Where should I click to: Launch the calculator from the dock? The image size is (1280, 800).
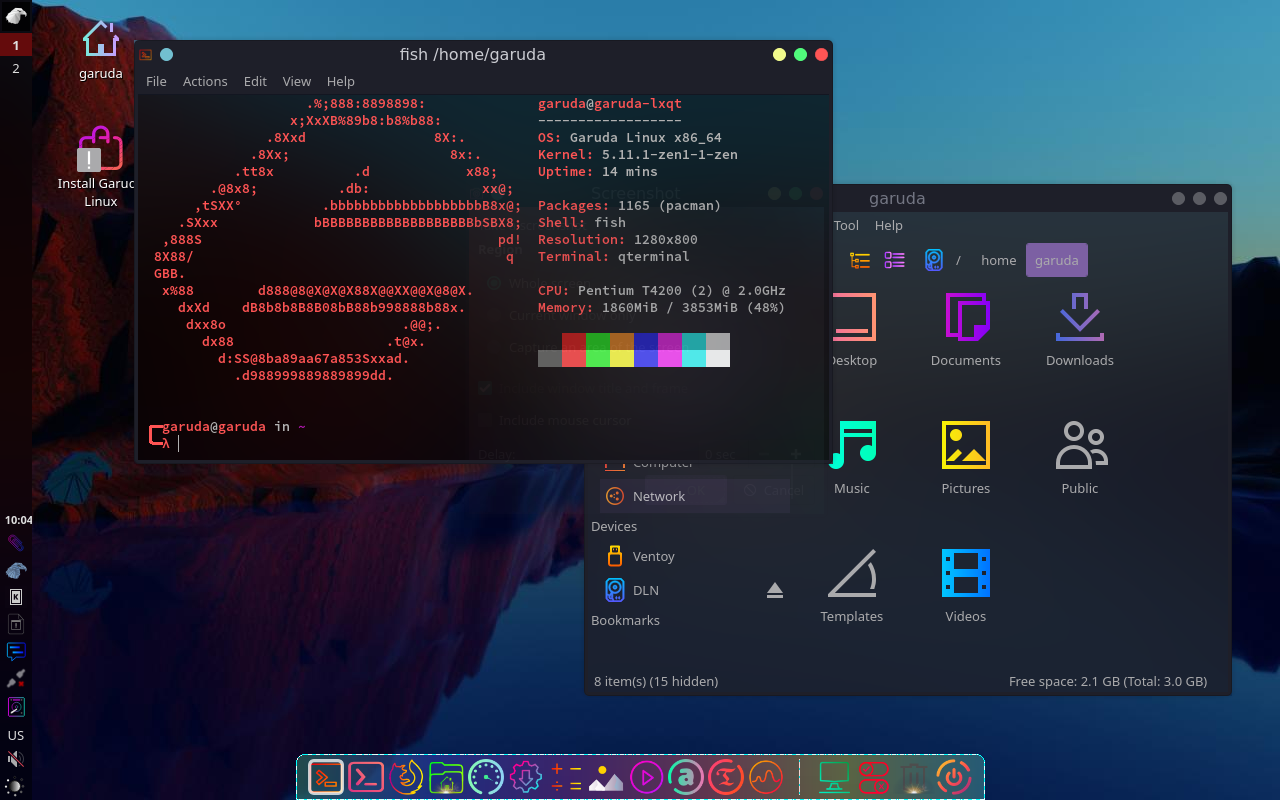click(x=566, y=777)
